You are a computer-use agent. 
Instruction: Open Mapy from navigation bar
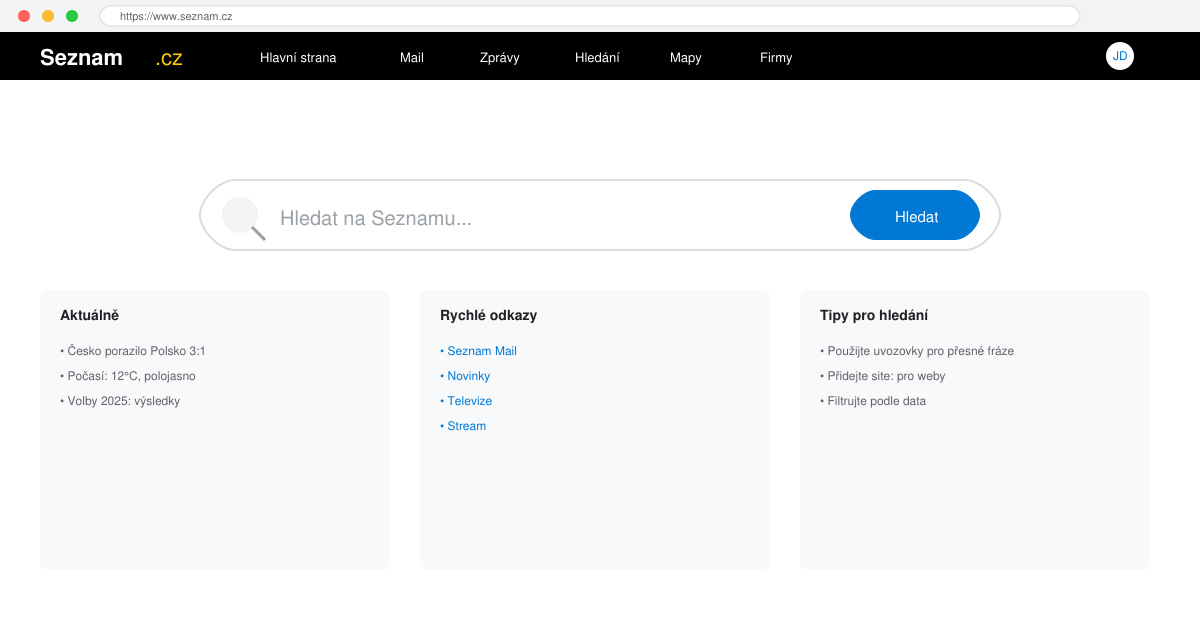click(x=686, y=58)
